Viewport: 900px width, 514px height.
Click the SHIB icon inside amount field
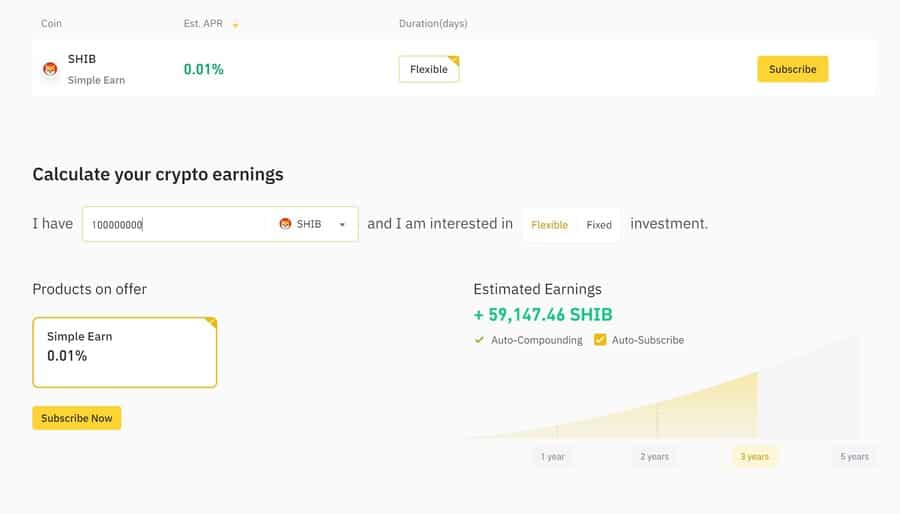285,224
